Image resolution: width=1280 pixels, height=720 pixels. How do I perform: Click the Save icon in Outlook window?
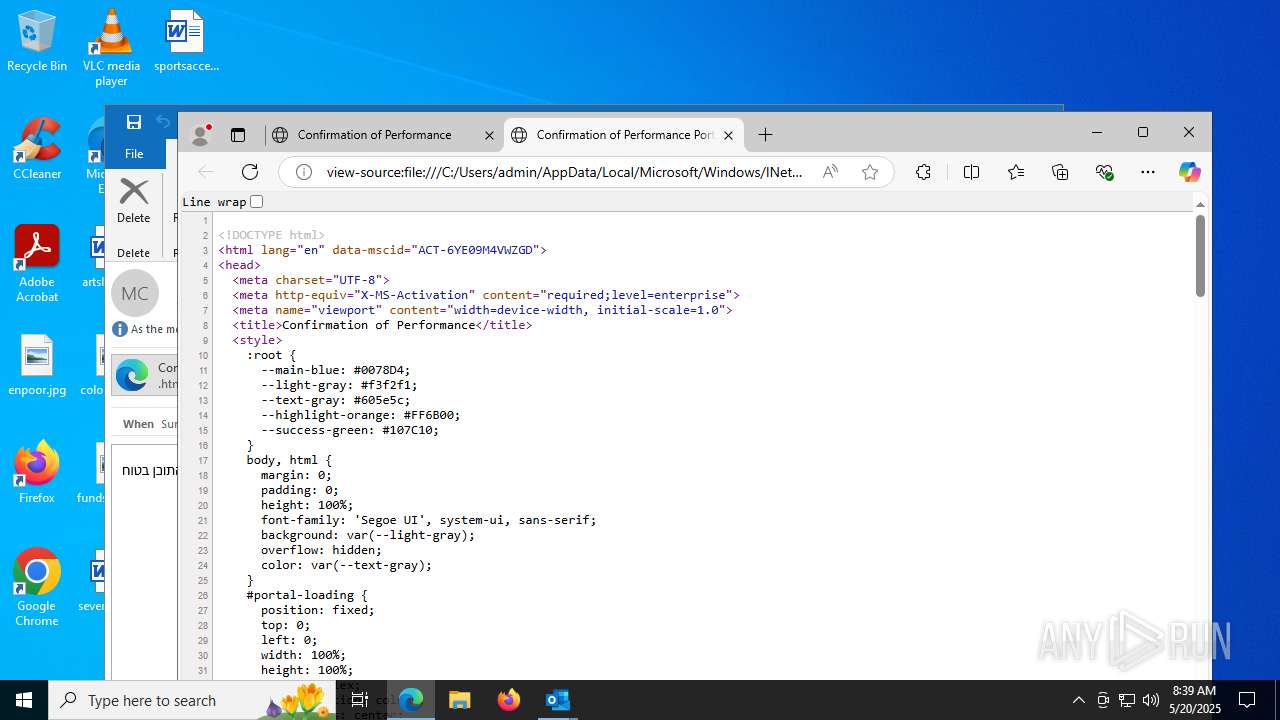tap(133, 122)
